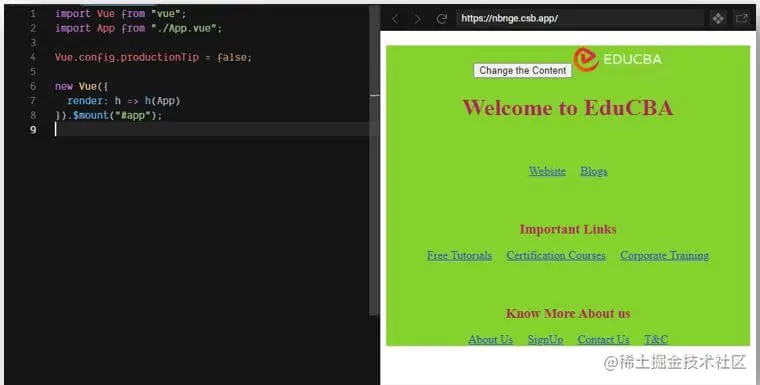This screenshot has height=385, width=760.
Task: Open the Contact Us link
Action: tap(603, 339)
